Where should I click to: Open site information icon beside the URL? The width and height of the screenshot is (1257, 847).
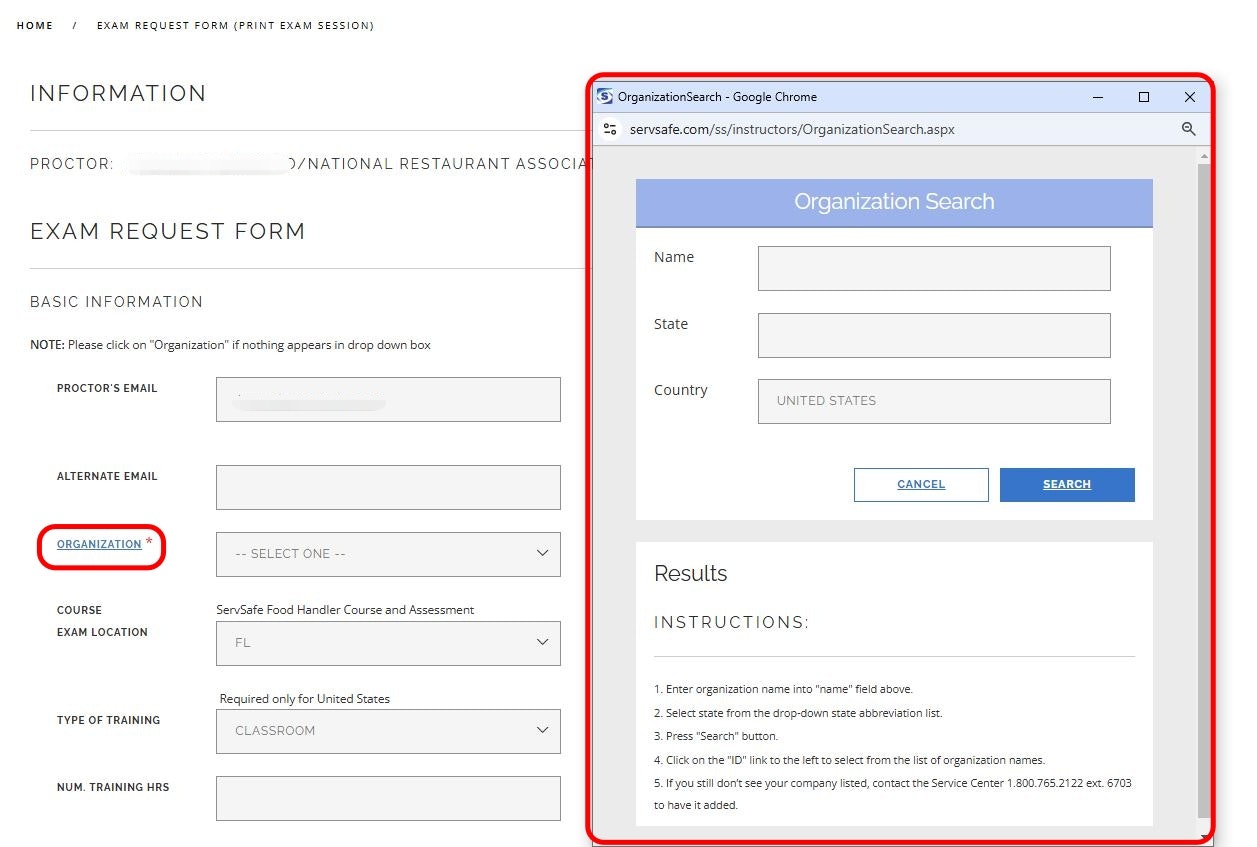(x=610, y=129)
